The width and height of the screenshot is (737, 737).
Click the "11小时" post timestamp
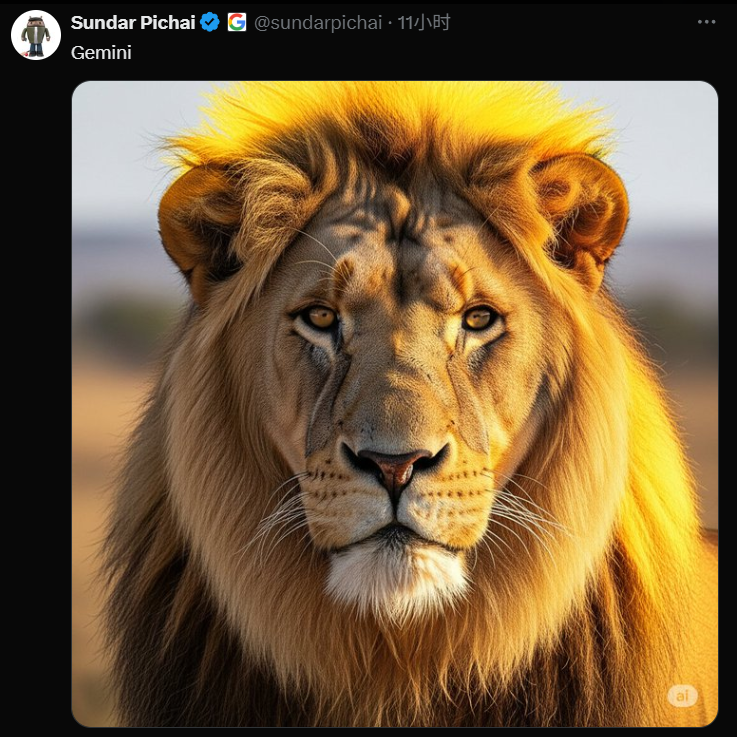[x=424, y=22]
